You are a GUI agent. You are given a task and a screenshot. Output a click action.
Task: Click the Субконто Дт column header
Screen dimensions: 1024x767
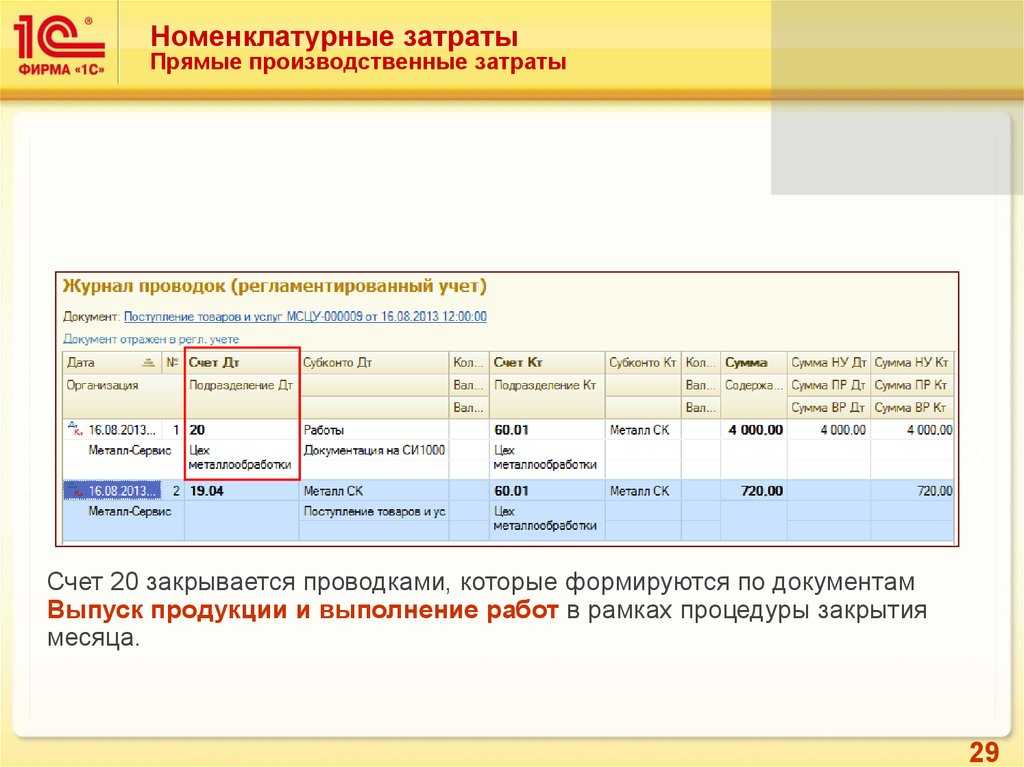374,363
